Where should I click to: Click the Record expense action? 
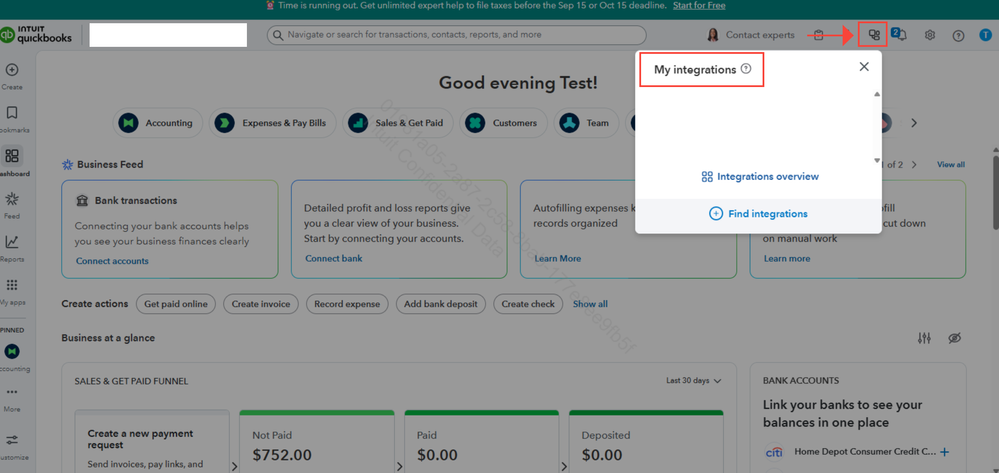click(x=347, y=304)
